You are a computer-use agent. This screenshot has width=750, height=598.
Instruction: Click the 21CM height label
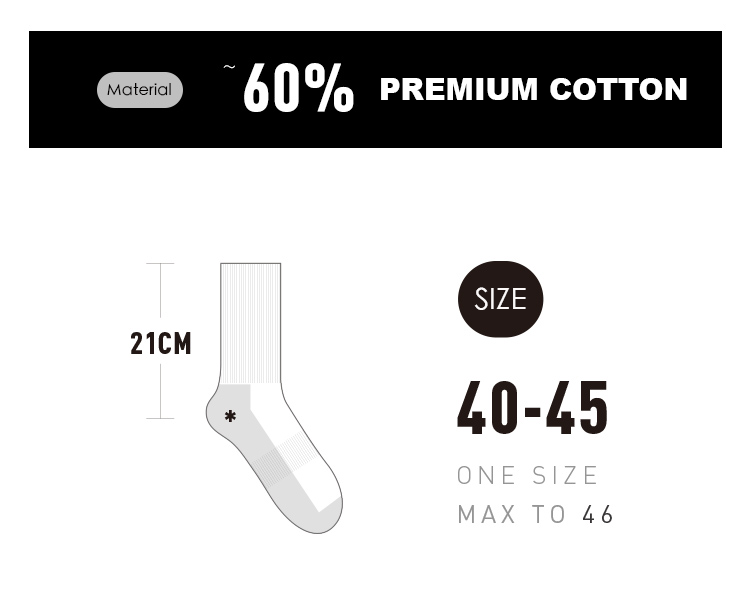coord(160,344)
